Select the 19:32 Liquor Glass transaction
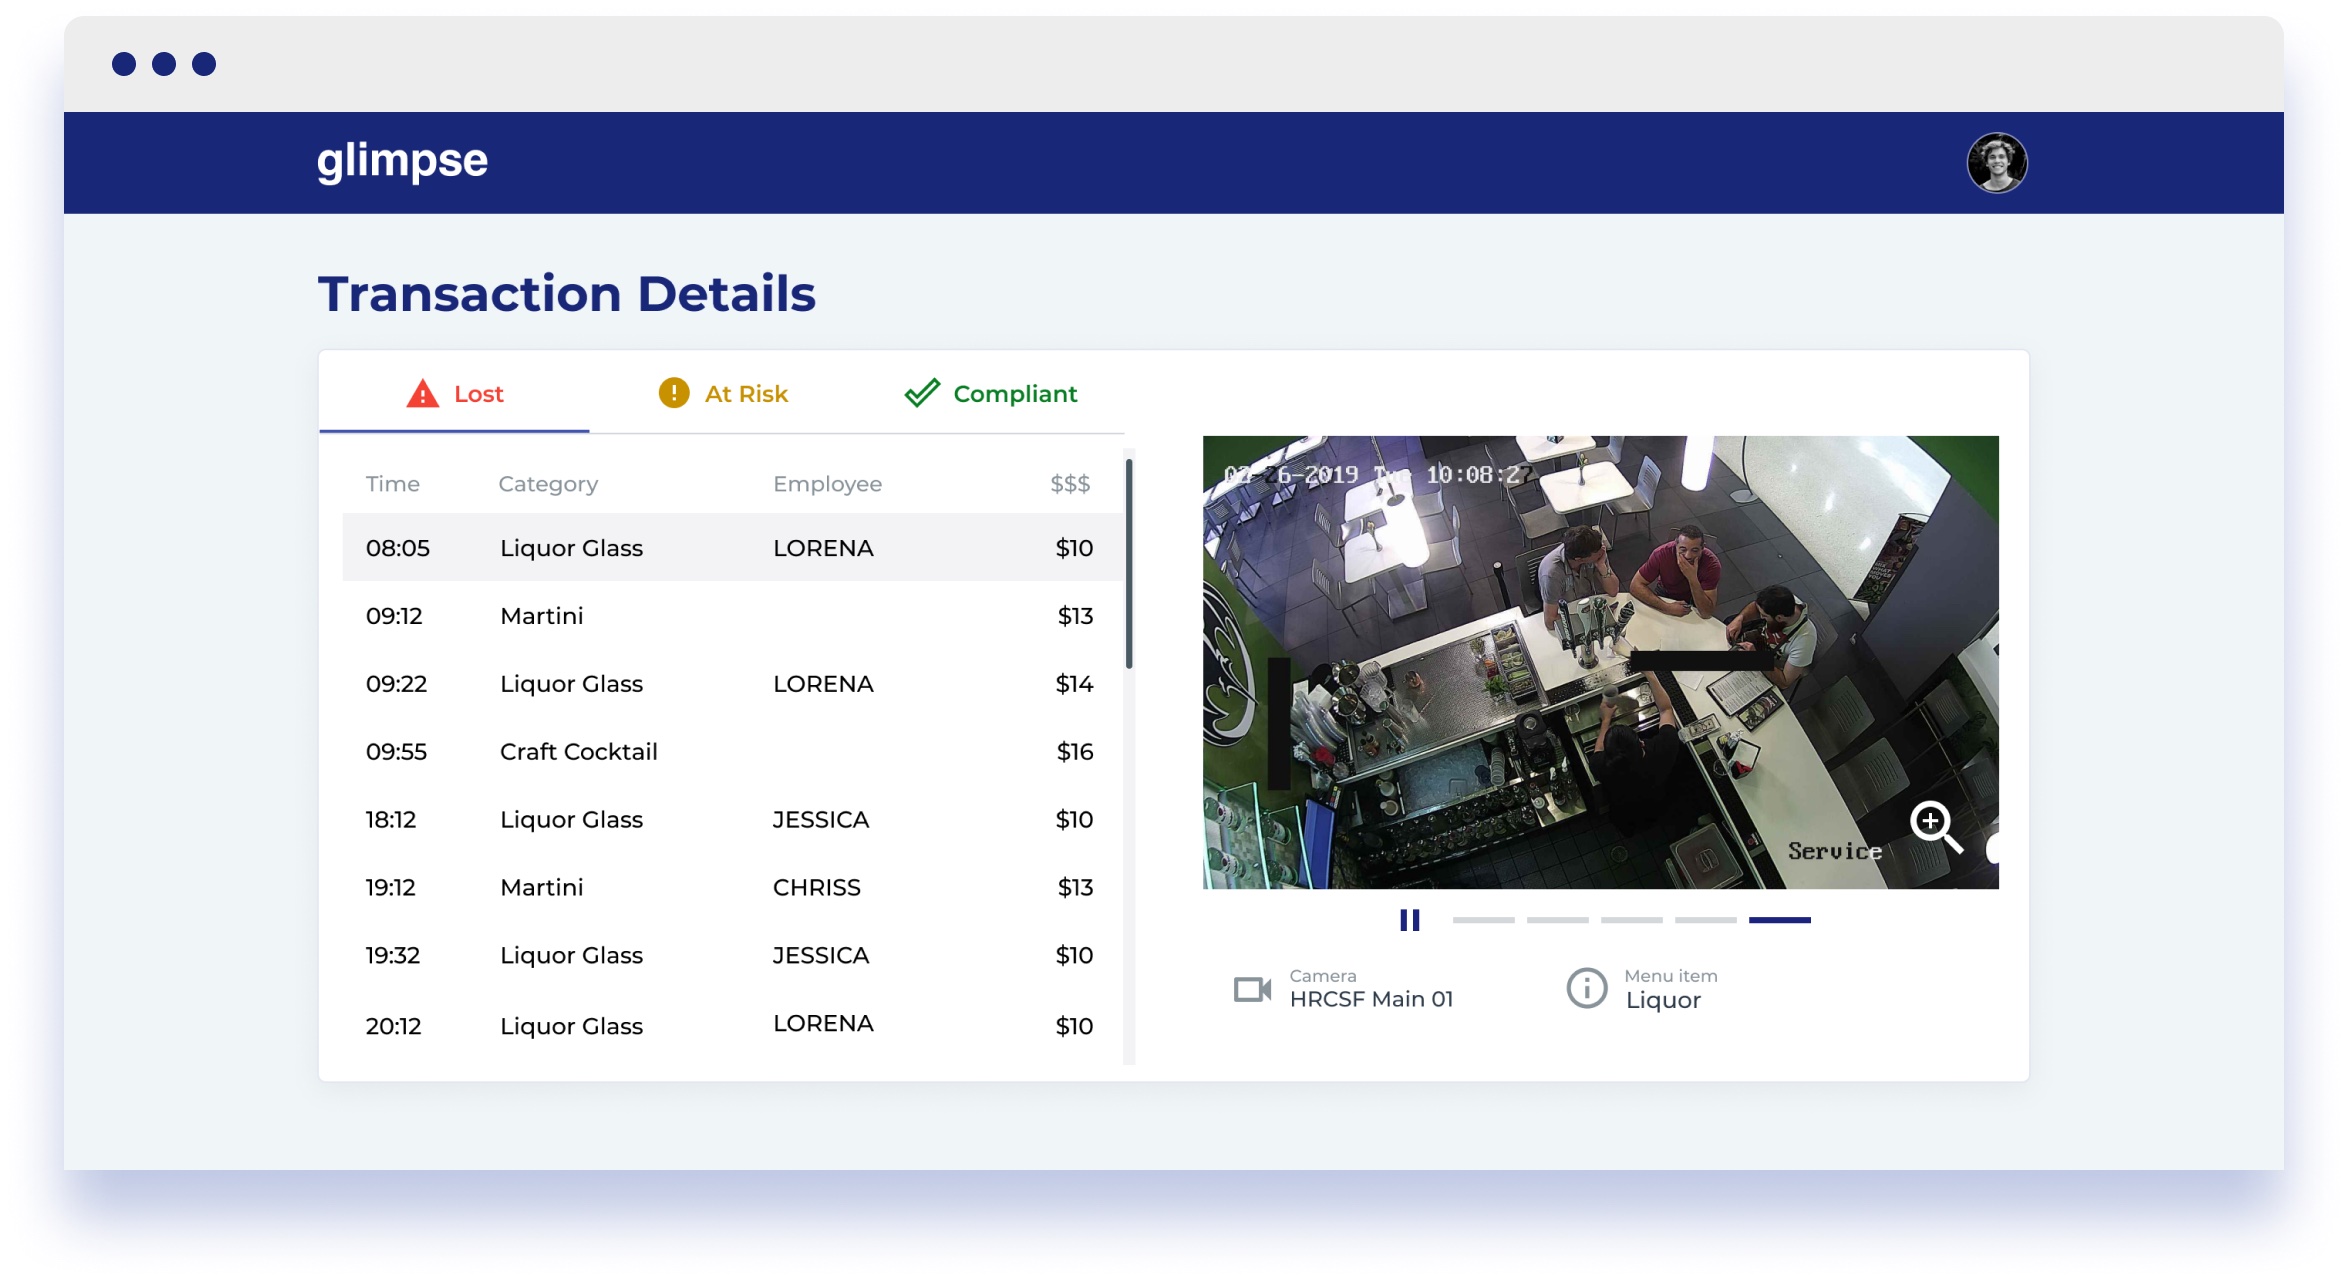Screen dimensions: 2348x1282 [732, 956]
